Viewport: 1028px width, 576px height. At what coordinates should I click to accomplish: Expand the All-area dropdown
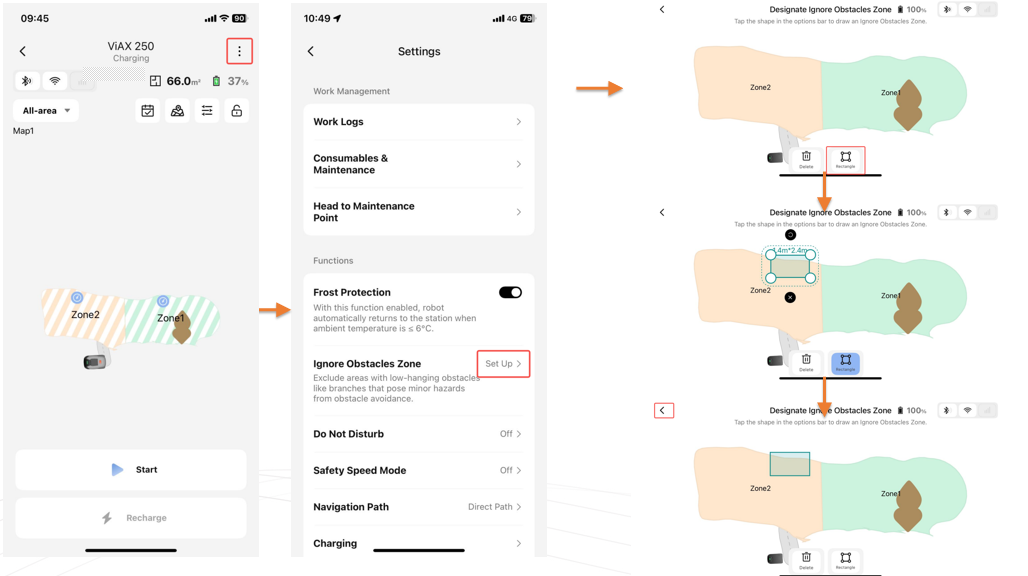coord(46,111)
